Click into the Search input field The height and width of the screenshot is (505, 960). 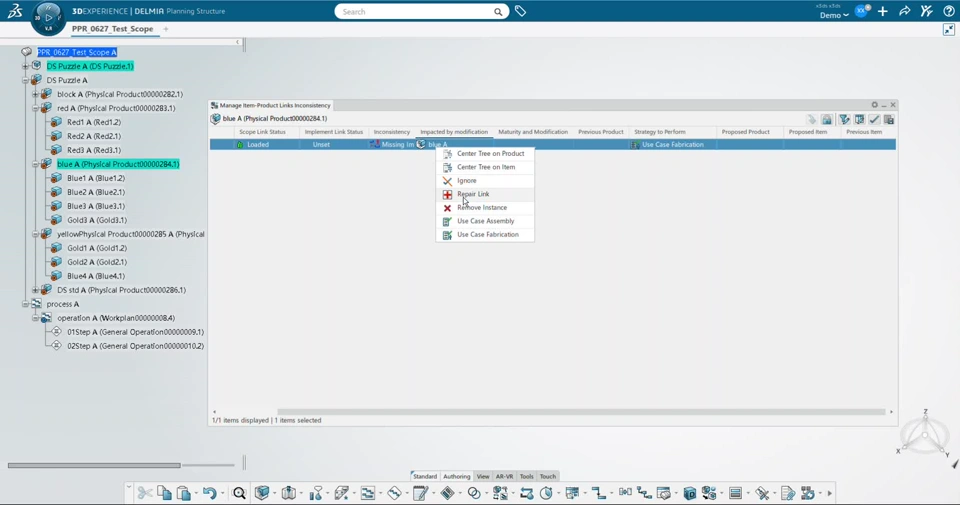(x=416, y=12)
